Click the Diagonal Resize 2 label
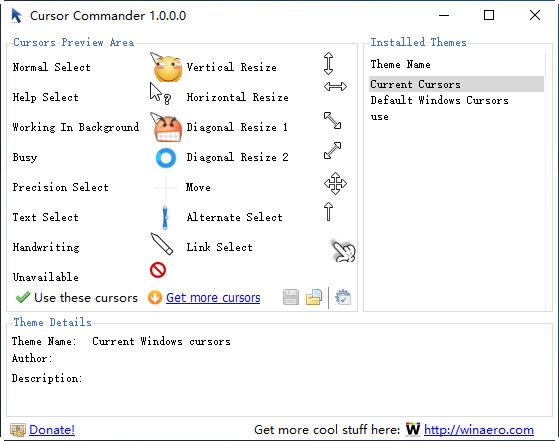The height and width of the screenshot is (441, 559). 237,157
